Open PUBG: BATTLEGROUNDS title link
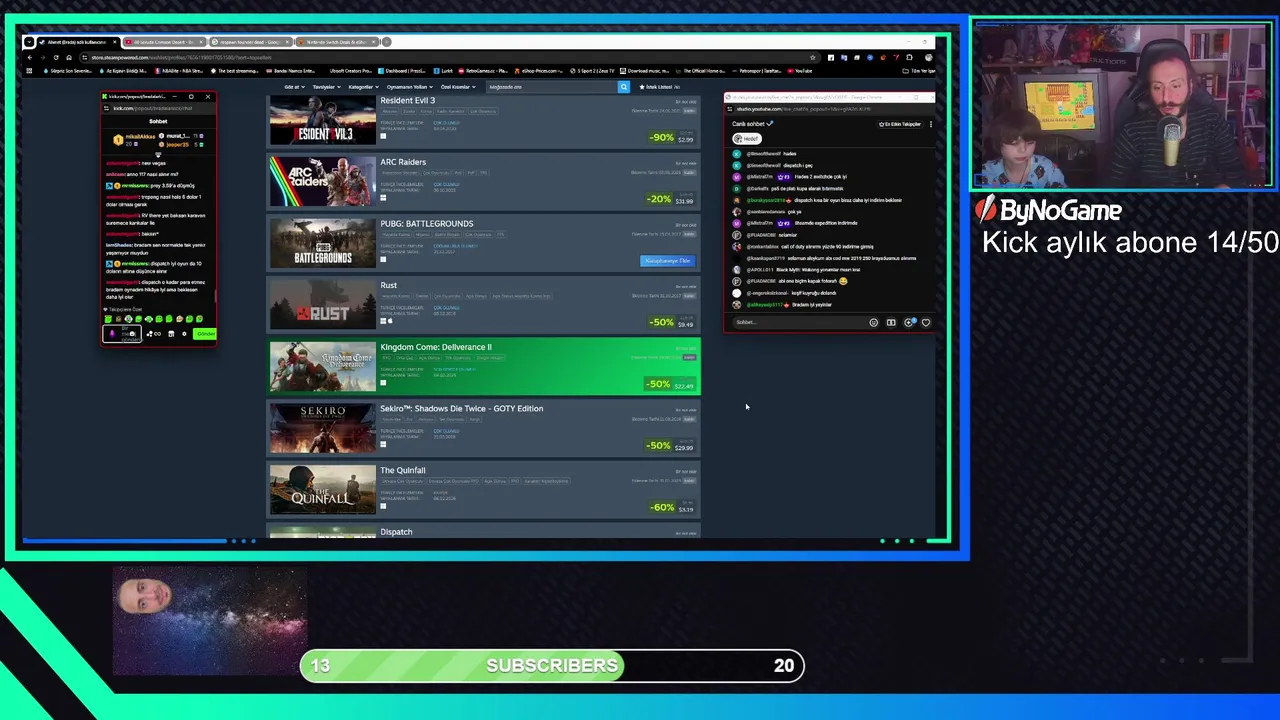Image resolution: width=1280 pixels, height=720 pixels. 427,224
